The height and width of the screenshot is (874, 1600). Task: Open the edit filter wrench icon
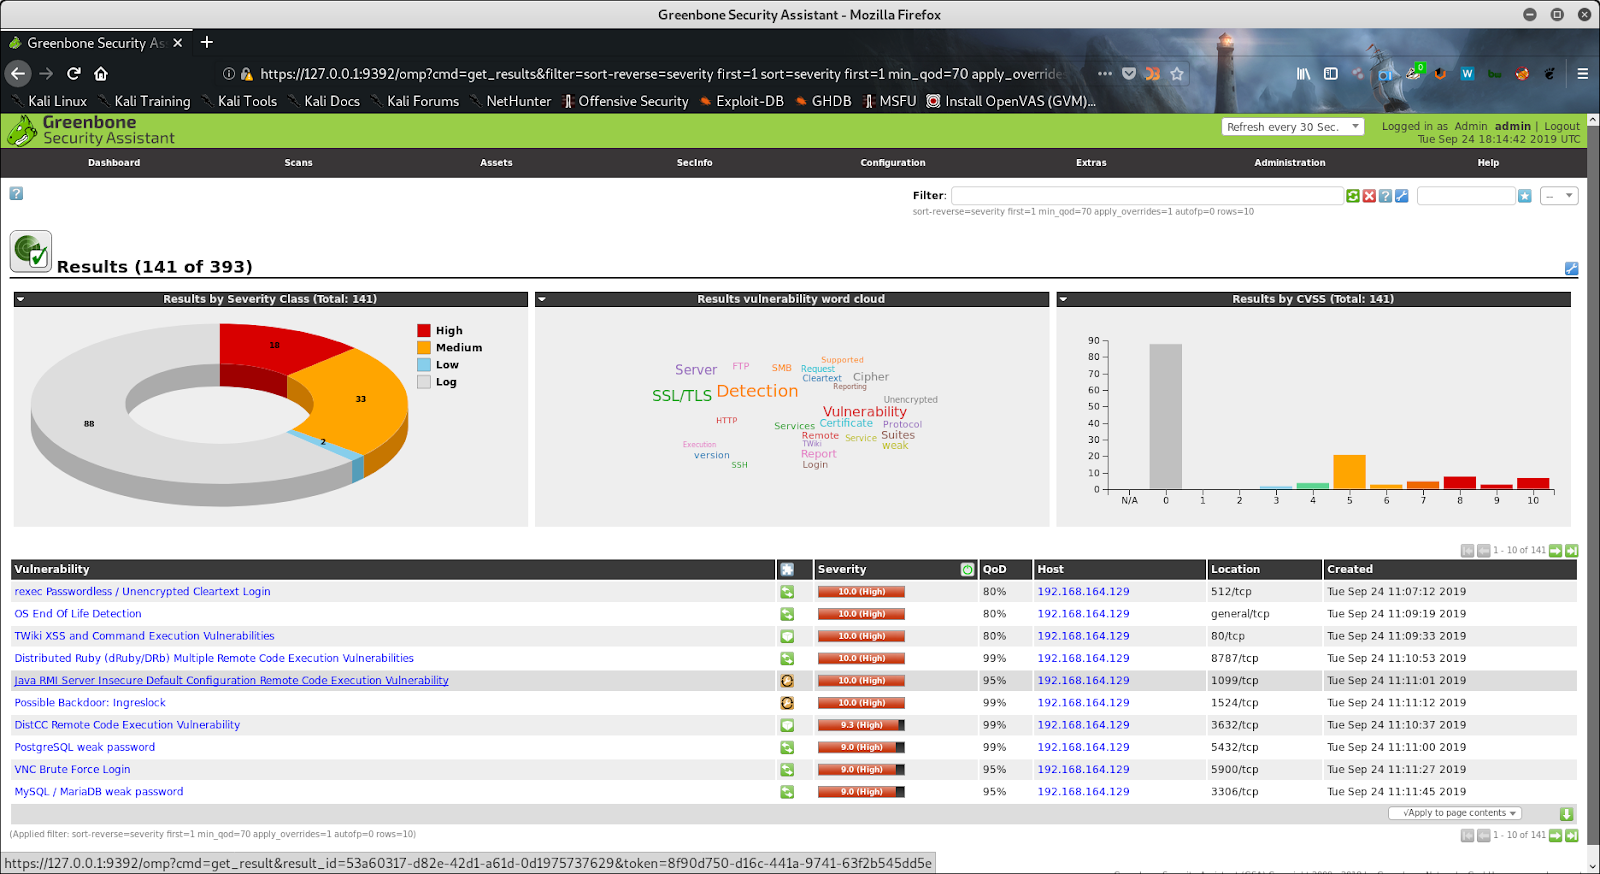pyautogui.click(x=1401, y=196)
